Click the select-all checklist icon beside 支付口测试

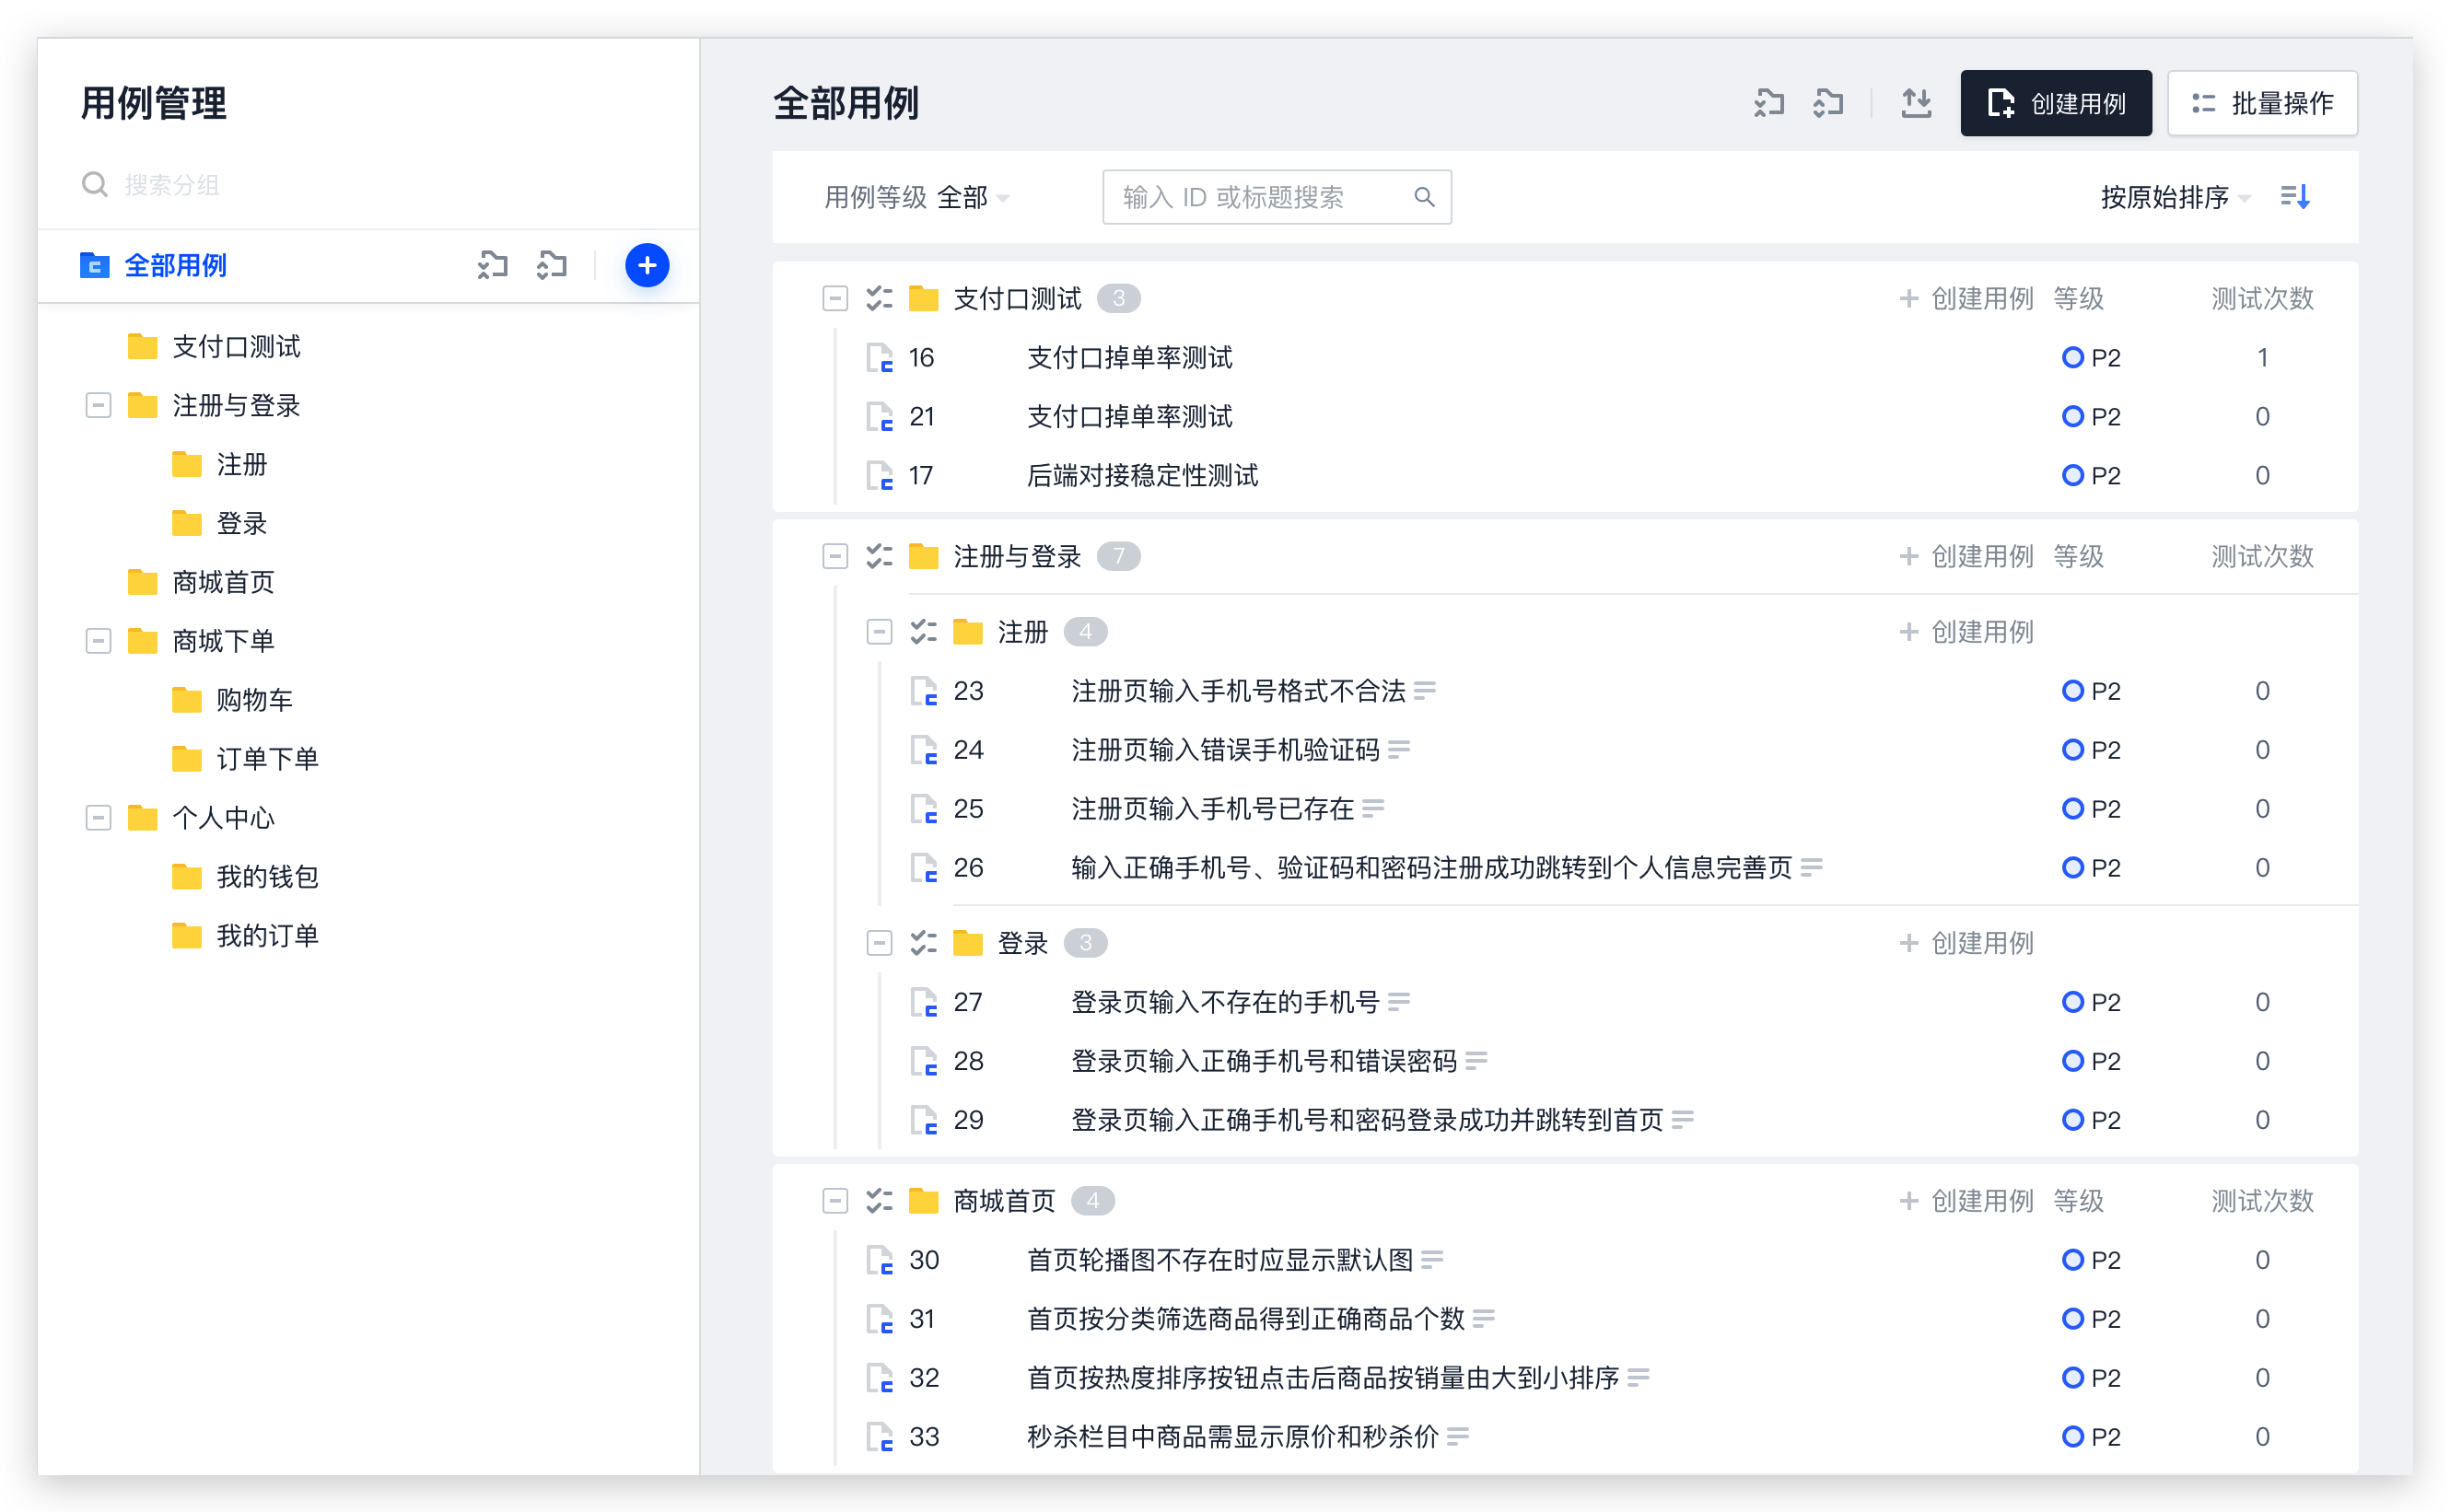click(x=879, y=298)
